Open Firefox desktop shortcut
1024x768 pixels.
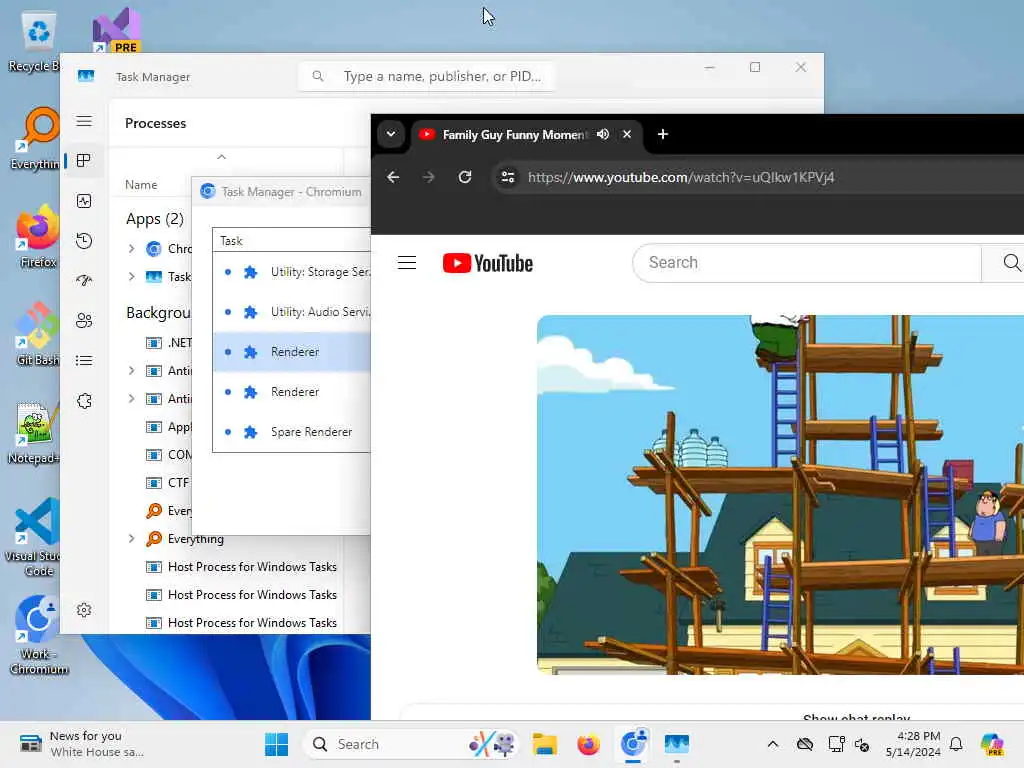(x=37, y=236)
